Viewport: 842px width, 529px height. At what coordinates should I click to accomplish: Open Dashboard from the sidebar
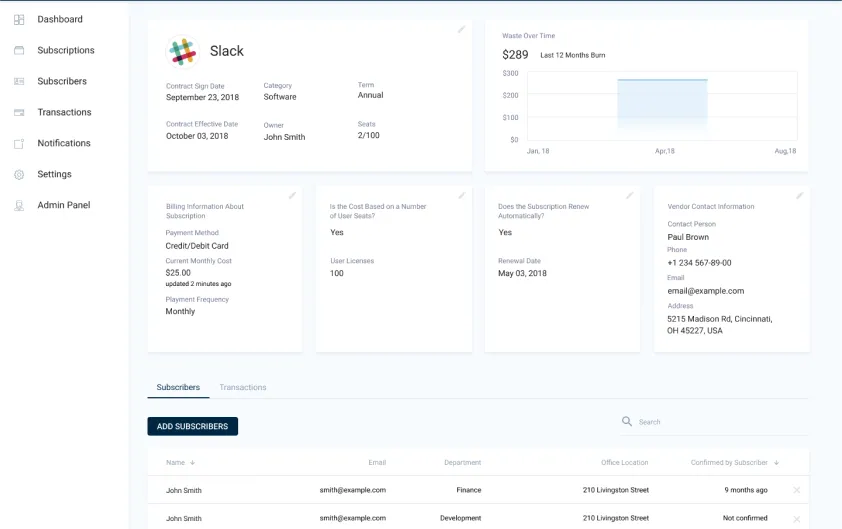[x=60, y=19]
